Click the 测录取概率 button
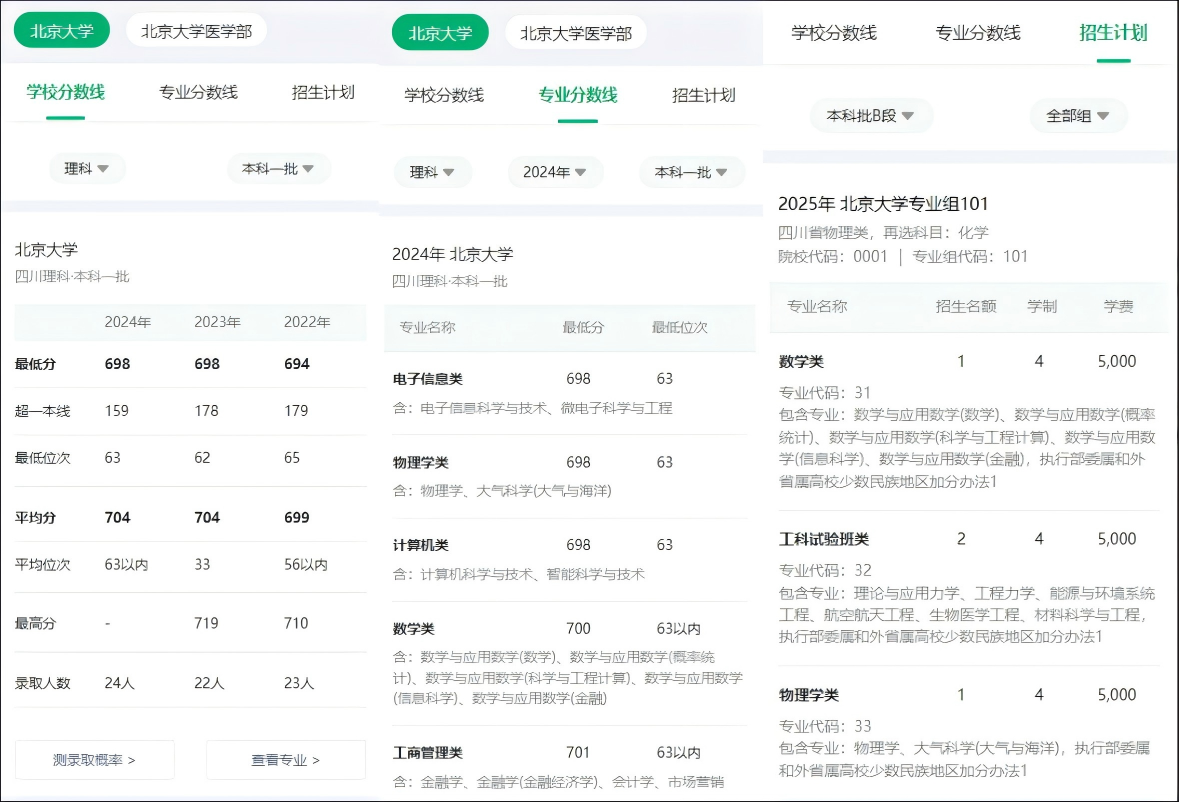 pyautogui.click(x=94, y=760)
